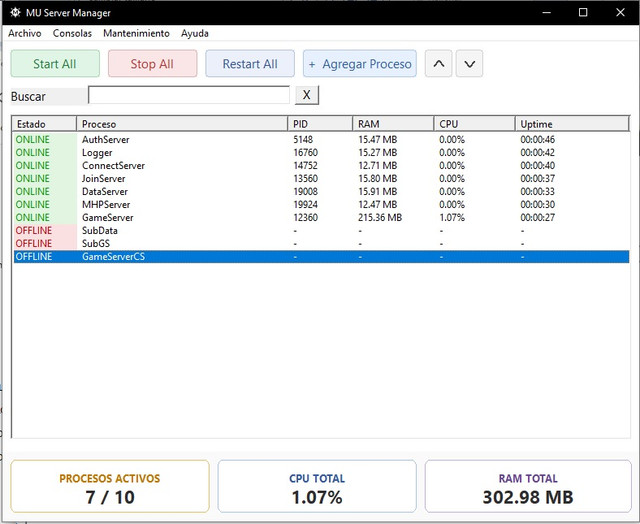Click uptime value 00:00:33

[x=538, y=191]
